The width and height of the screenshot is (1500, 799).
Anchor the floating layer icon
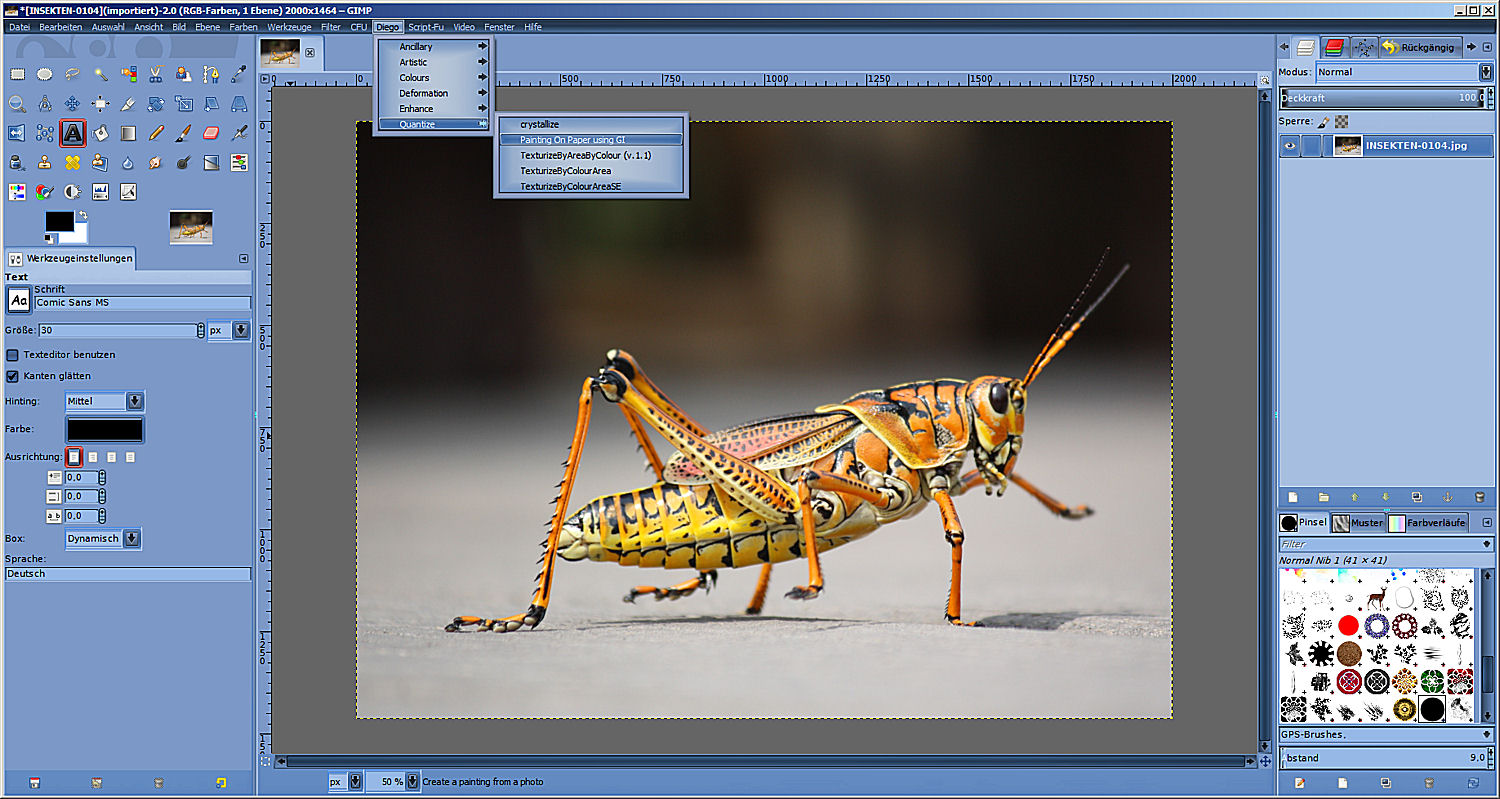[1448, 497]
